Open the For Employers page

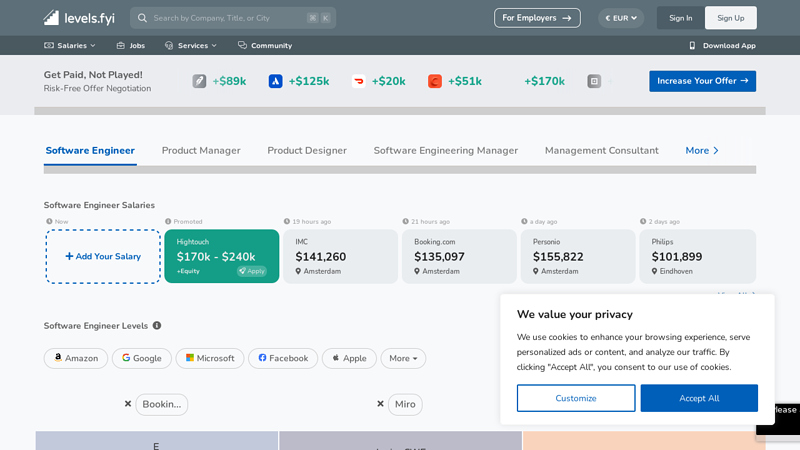[537, 18]
